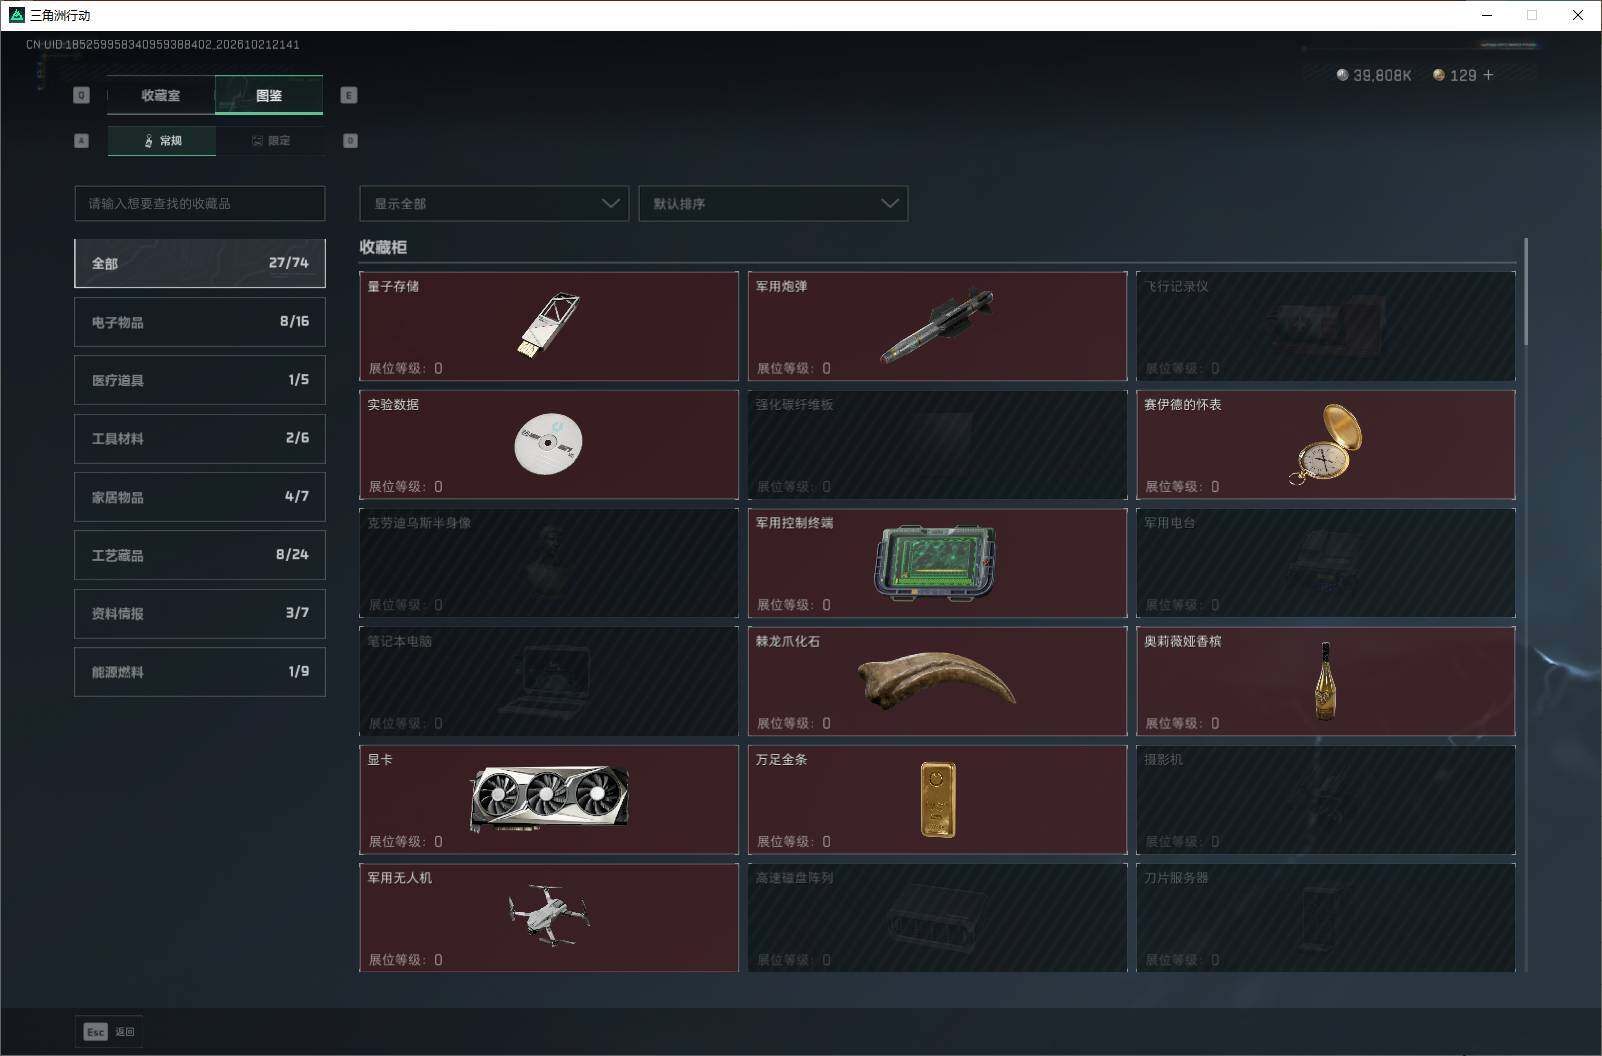
Task: Click the 三角洲行动 app logo in title bar
Action: [x=16, y=15]
